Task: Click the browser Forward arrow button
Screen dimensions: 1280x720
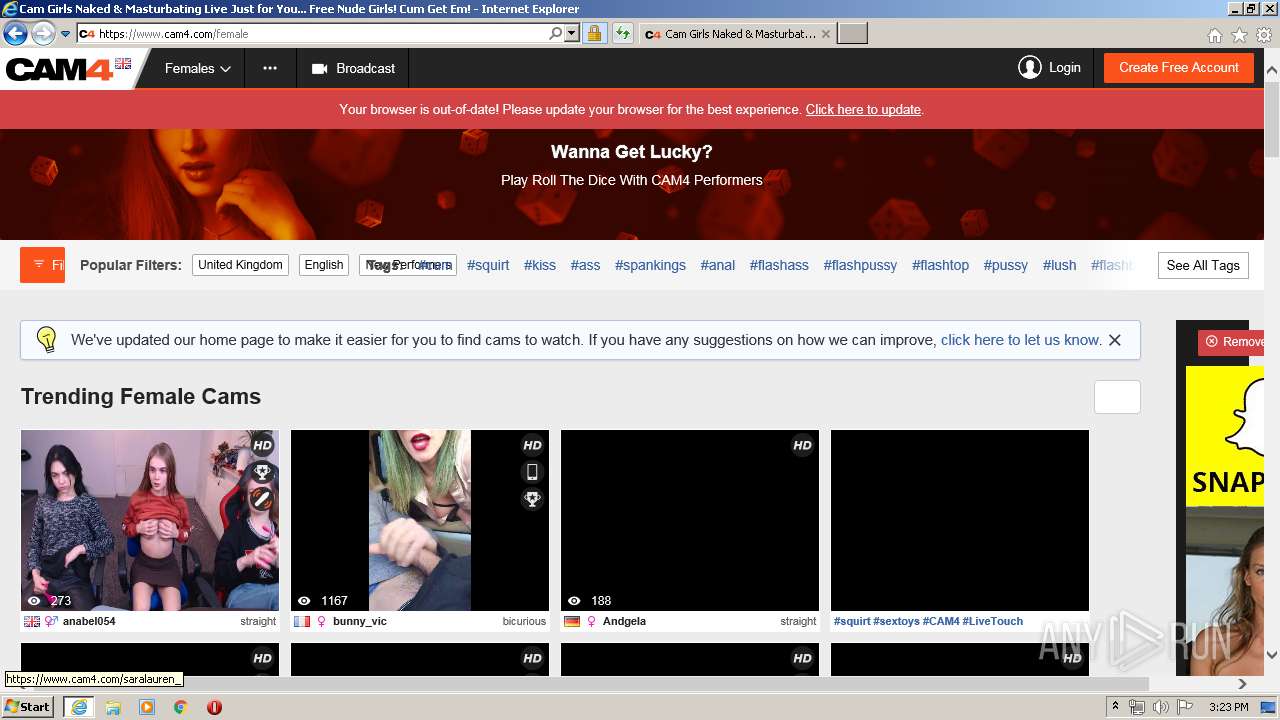Action: (43, 34)
